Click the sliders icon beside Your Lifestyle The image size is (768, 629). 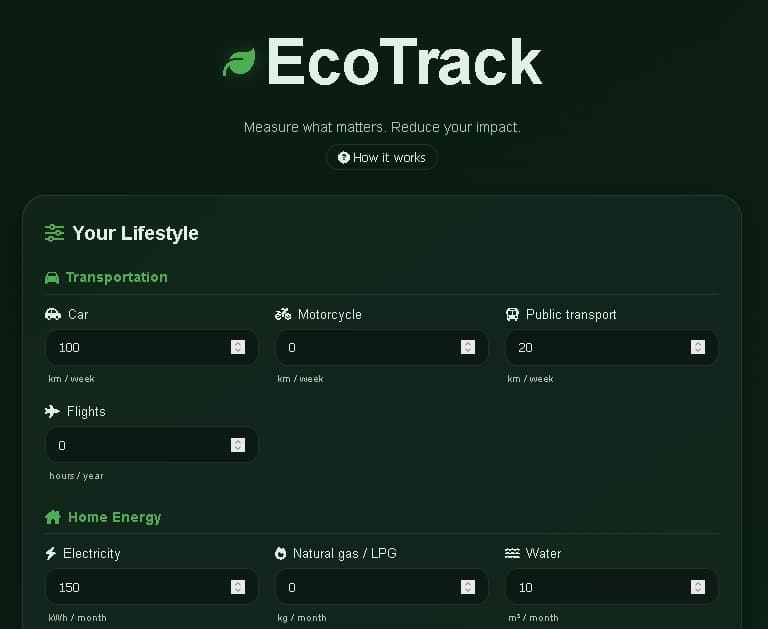tap(54, 233)
